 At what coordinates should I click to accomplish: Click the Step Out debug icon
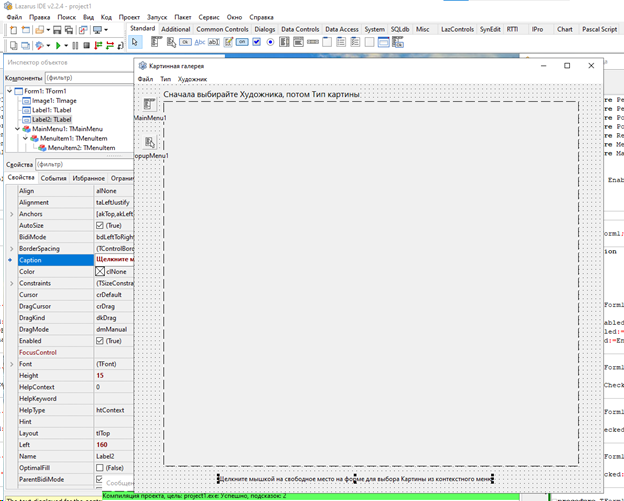pyautogui.click(x=120, y=45)
